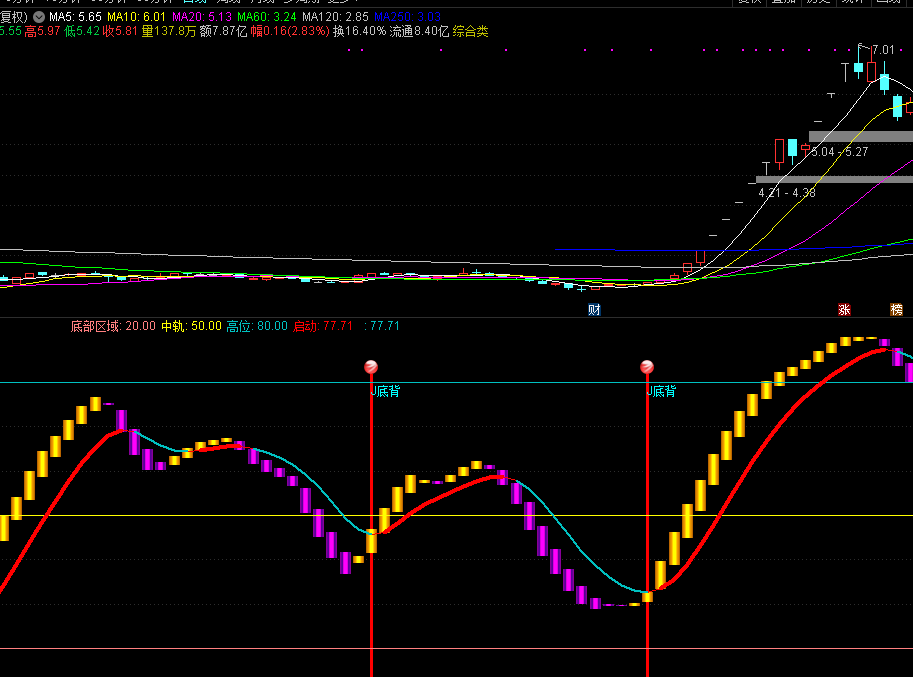Click the 高位: 80.00 indicator label
The image size is (913, 677).
click(257, 326)
